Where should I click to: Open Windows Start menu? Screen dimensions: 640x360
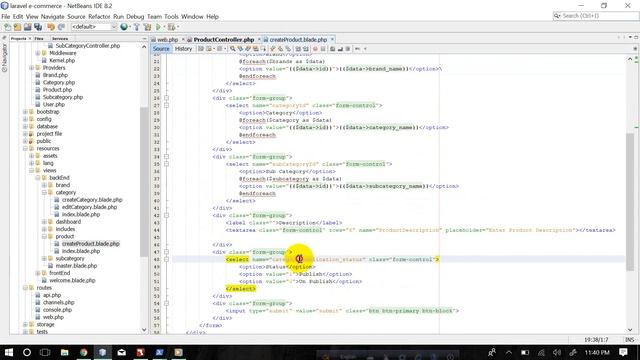[8, 352]
